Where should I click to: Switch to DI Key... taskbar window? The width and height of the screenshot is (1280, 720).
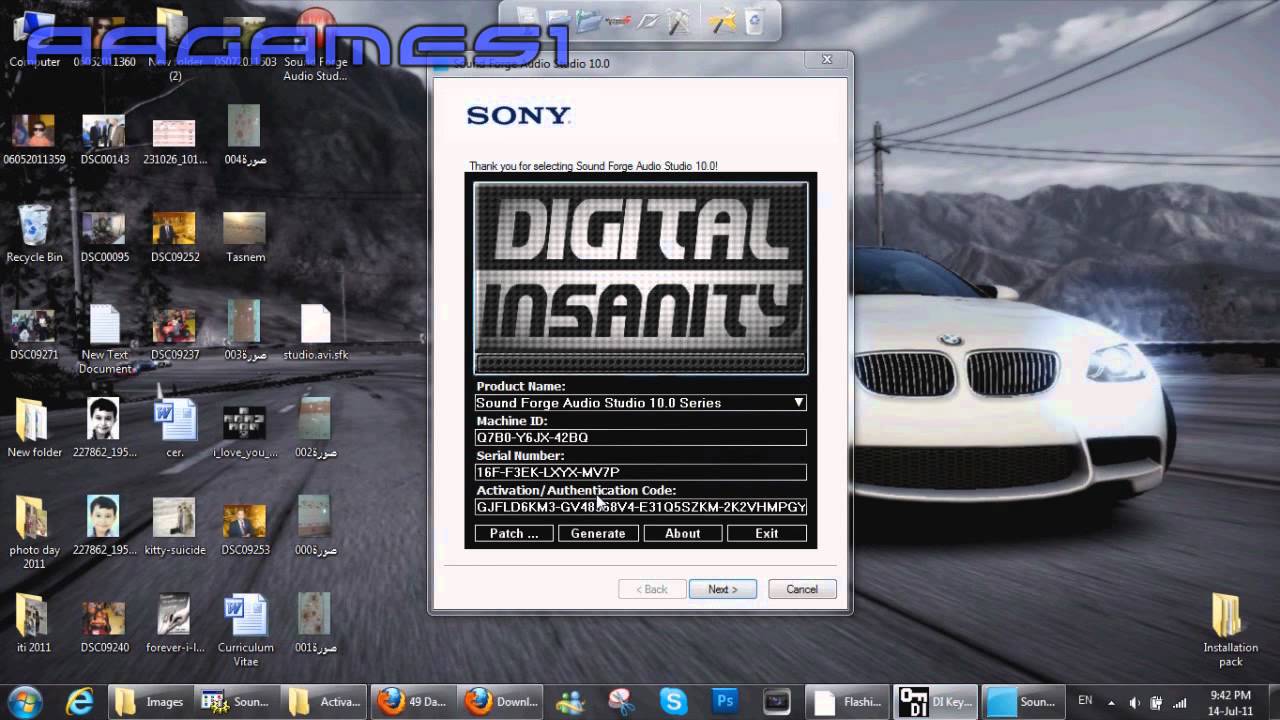(x=934, y=702)
